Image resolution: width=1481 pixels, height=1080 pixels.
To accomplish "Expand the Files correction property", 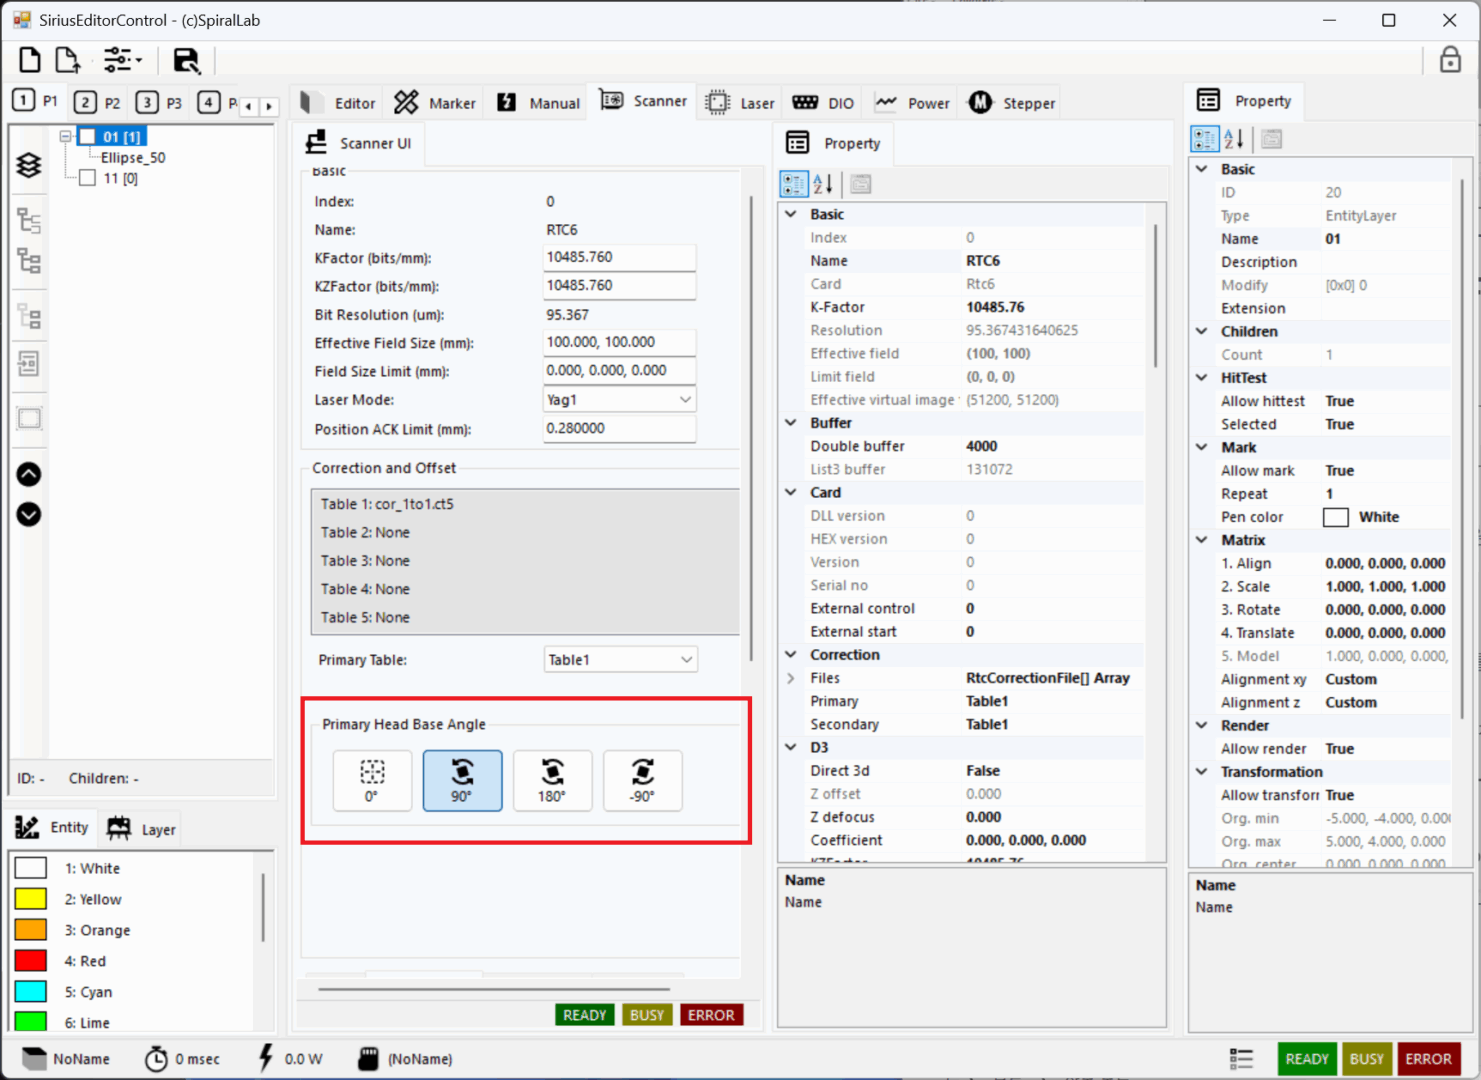I will [791, 678].
